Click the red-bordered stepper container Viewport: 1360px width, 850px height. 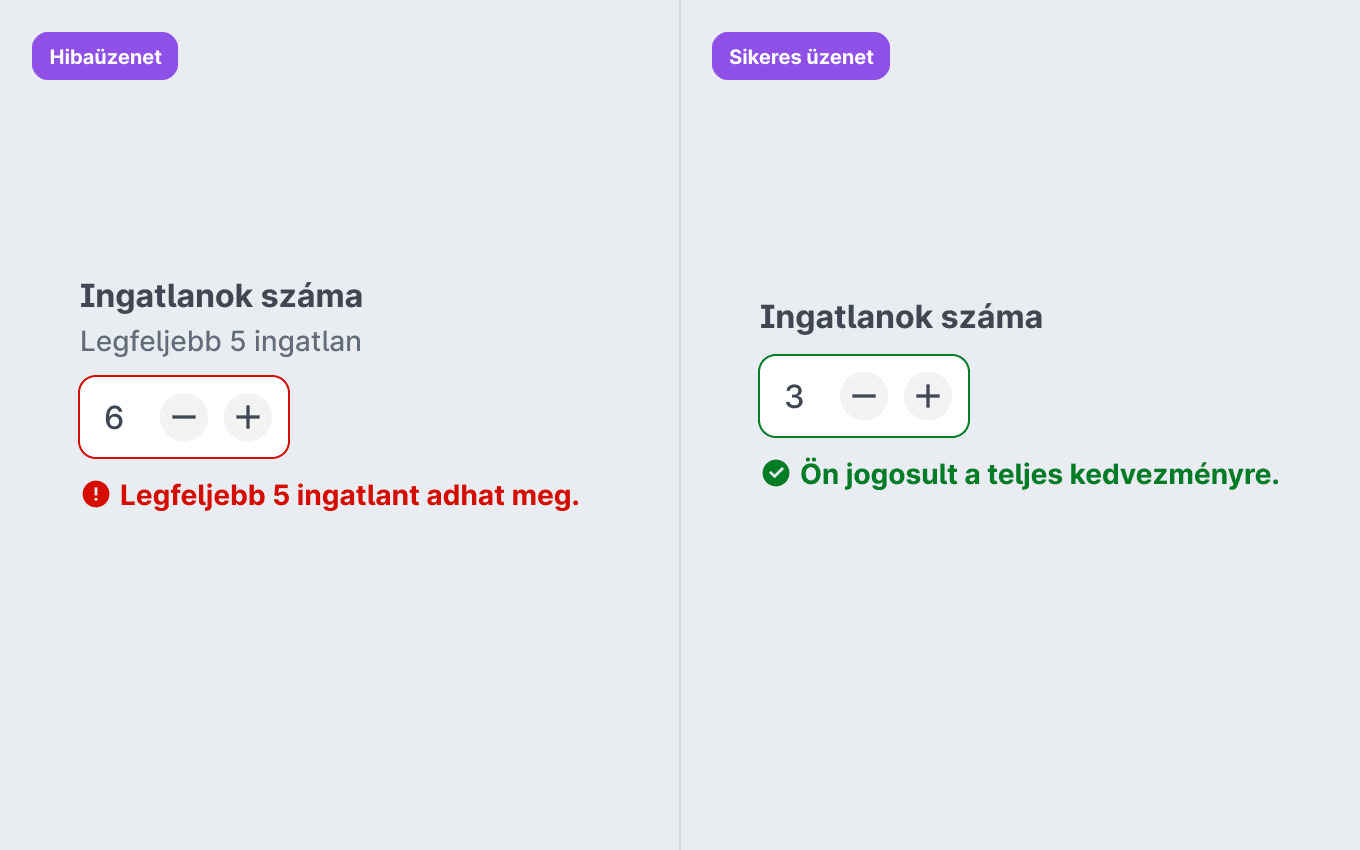coord(184,417)
